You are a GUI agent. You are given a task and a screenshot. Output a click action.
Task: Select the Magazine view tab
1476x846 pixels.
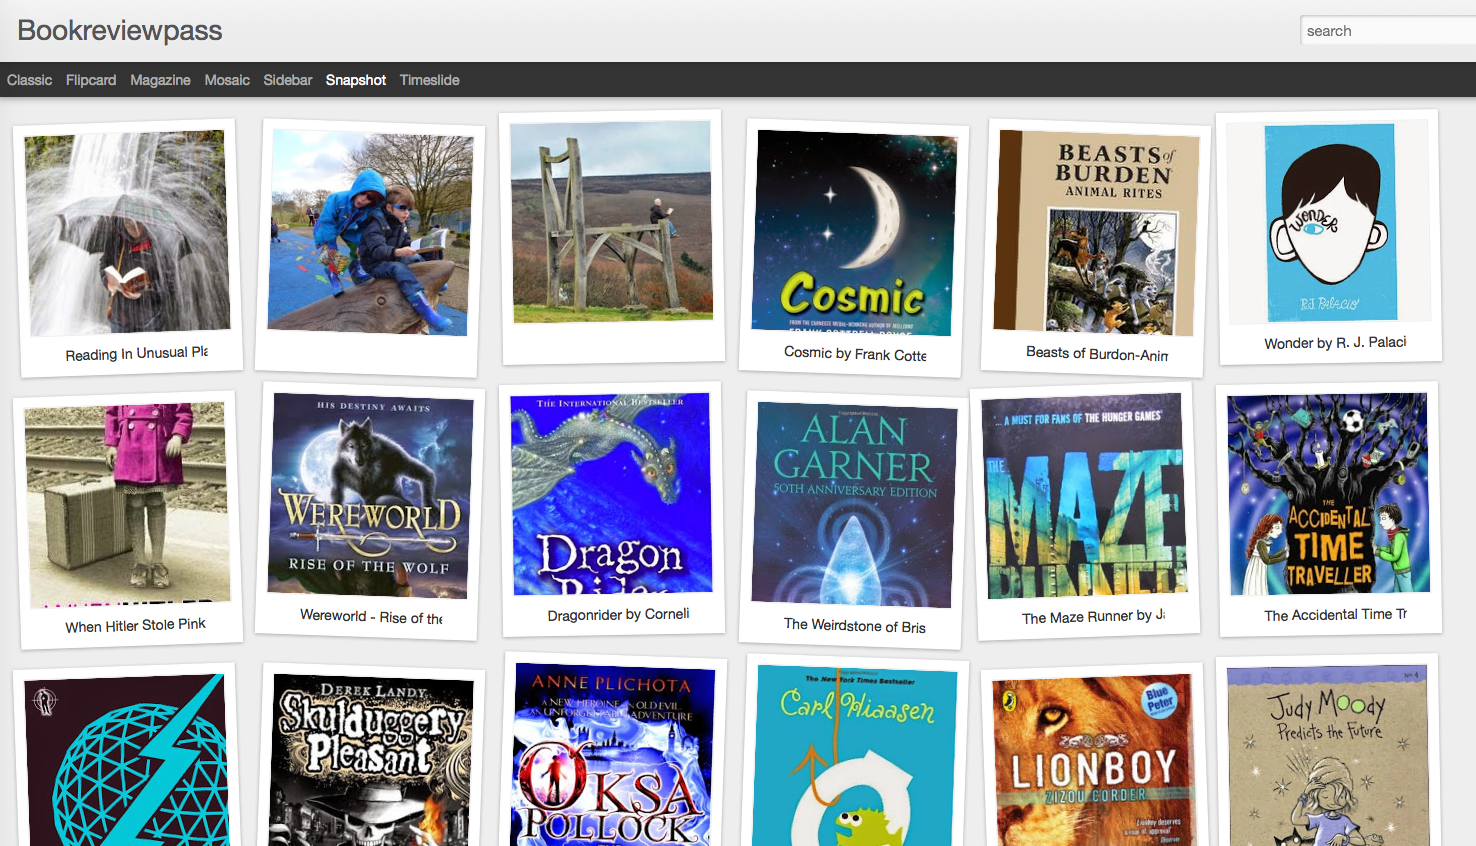(160, 80)
